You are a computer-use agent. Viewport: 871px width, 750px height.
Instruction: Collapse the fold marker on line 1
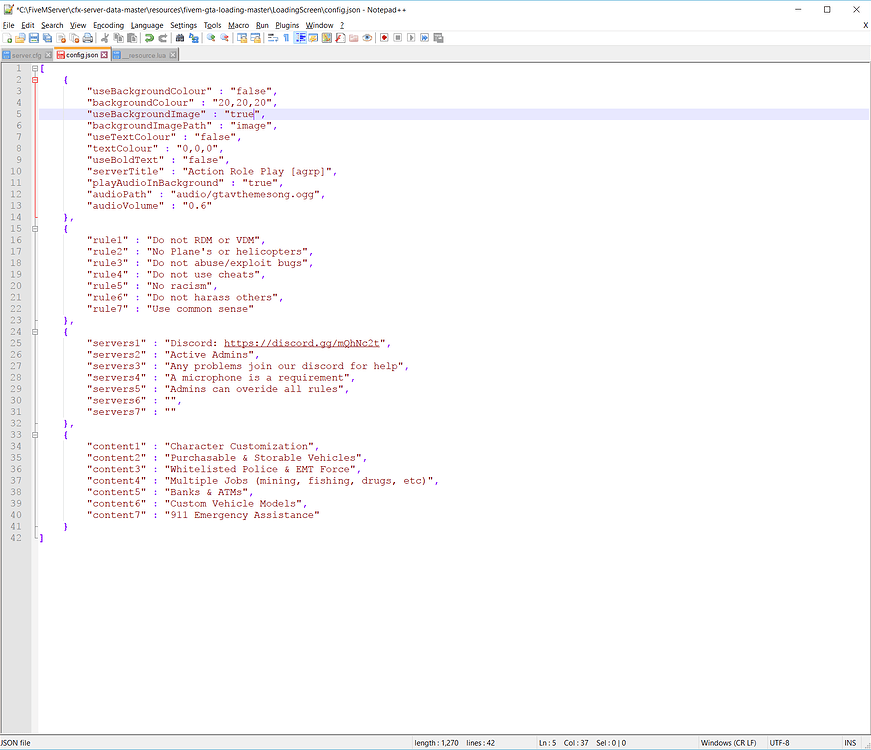pyautogui.click(x=35, y=68)
